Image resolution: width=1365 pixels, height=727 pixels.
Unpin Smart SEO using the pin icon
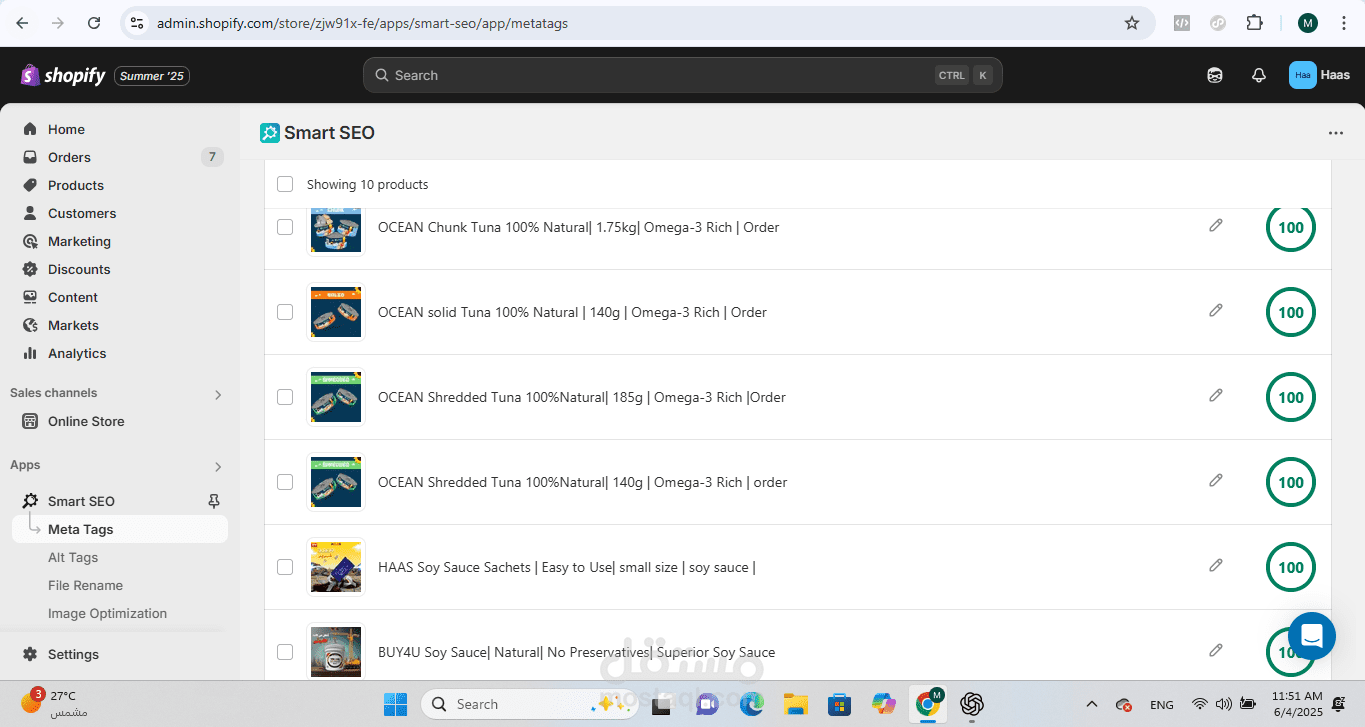(x=213, y=501)
